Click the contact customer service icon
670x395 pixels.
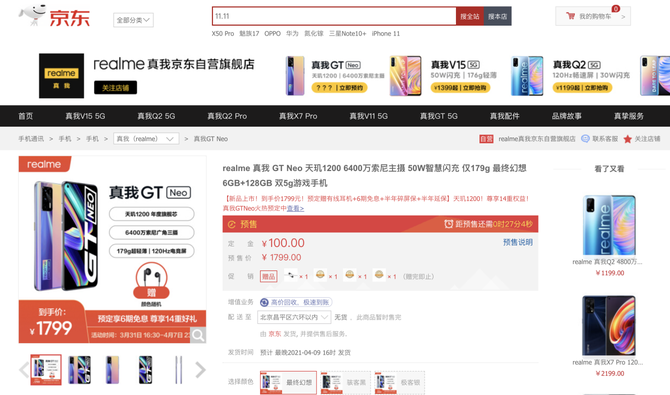pos(585,139)
